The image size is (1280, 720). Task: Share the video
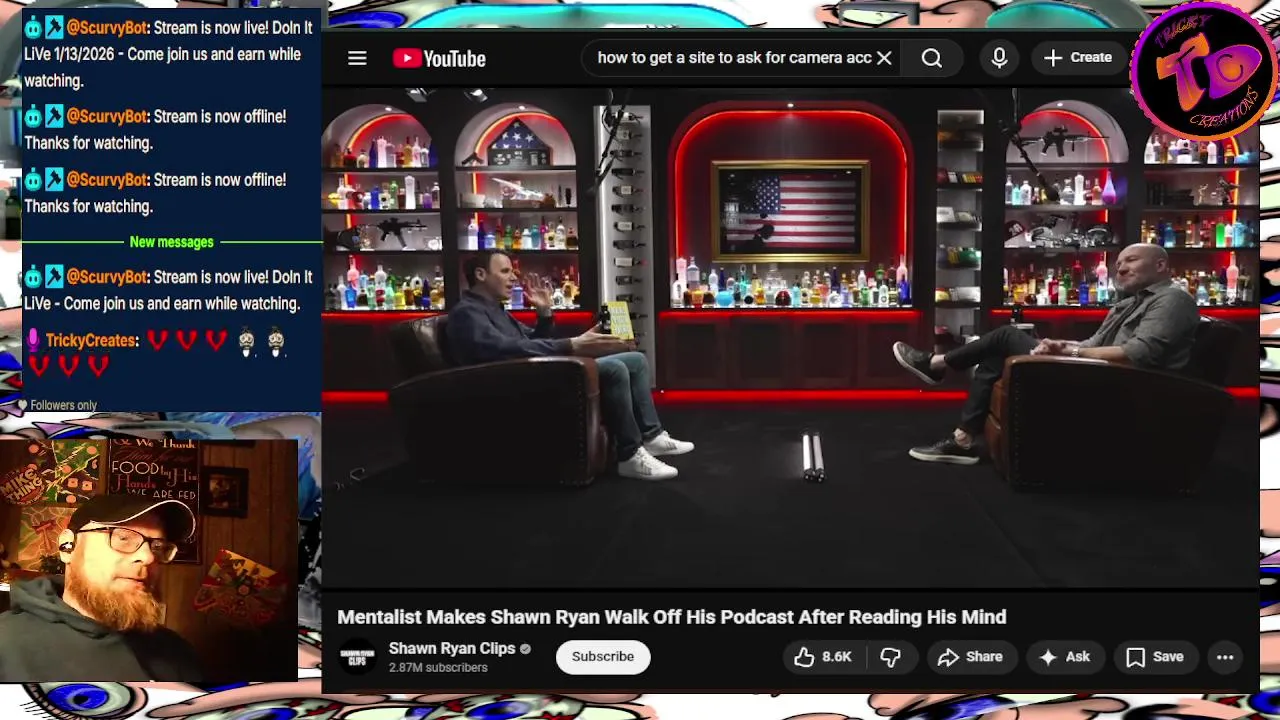tap(970, 657)
